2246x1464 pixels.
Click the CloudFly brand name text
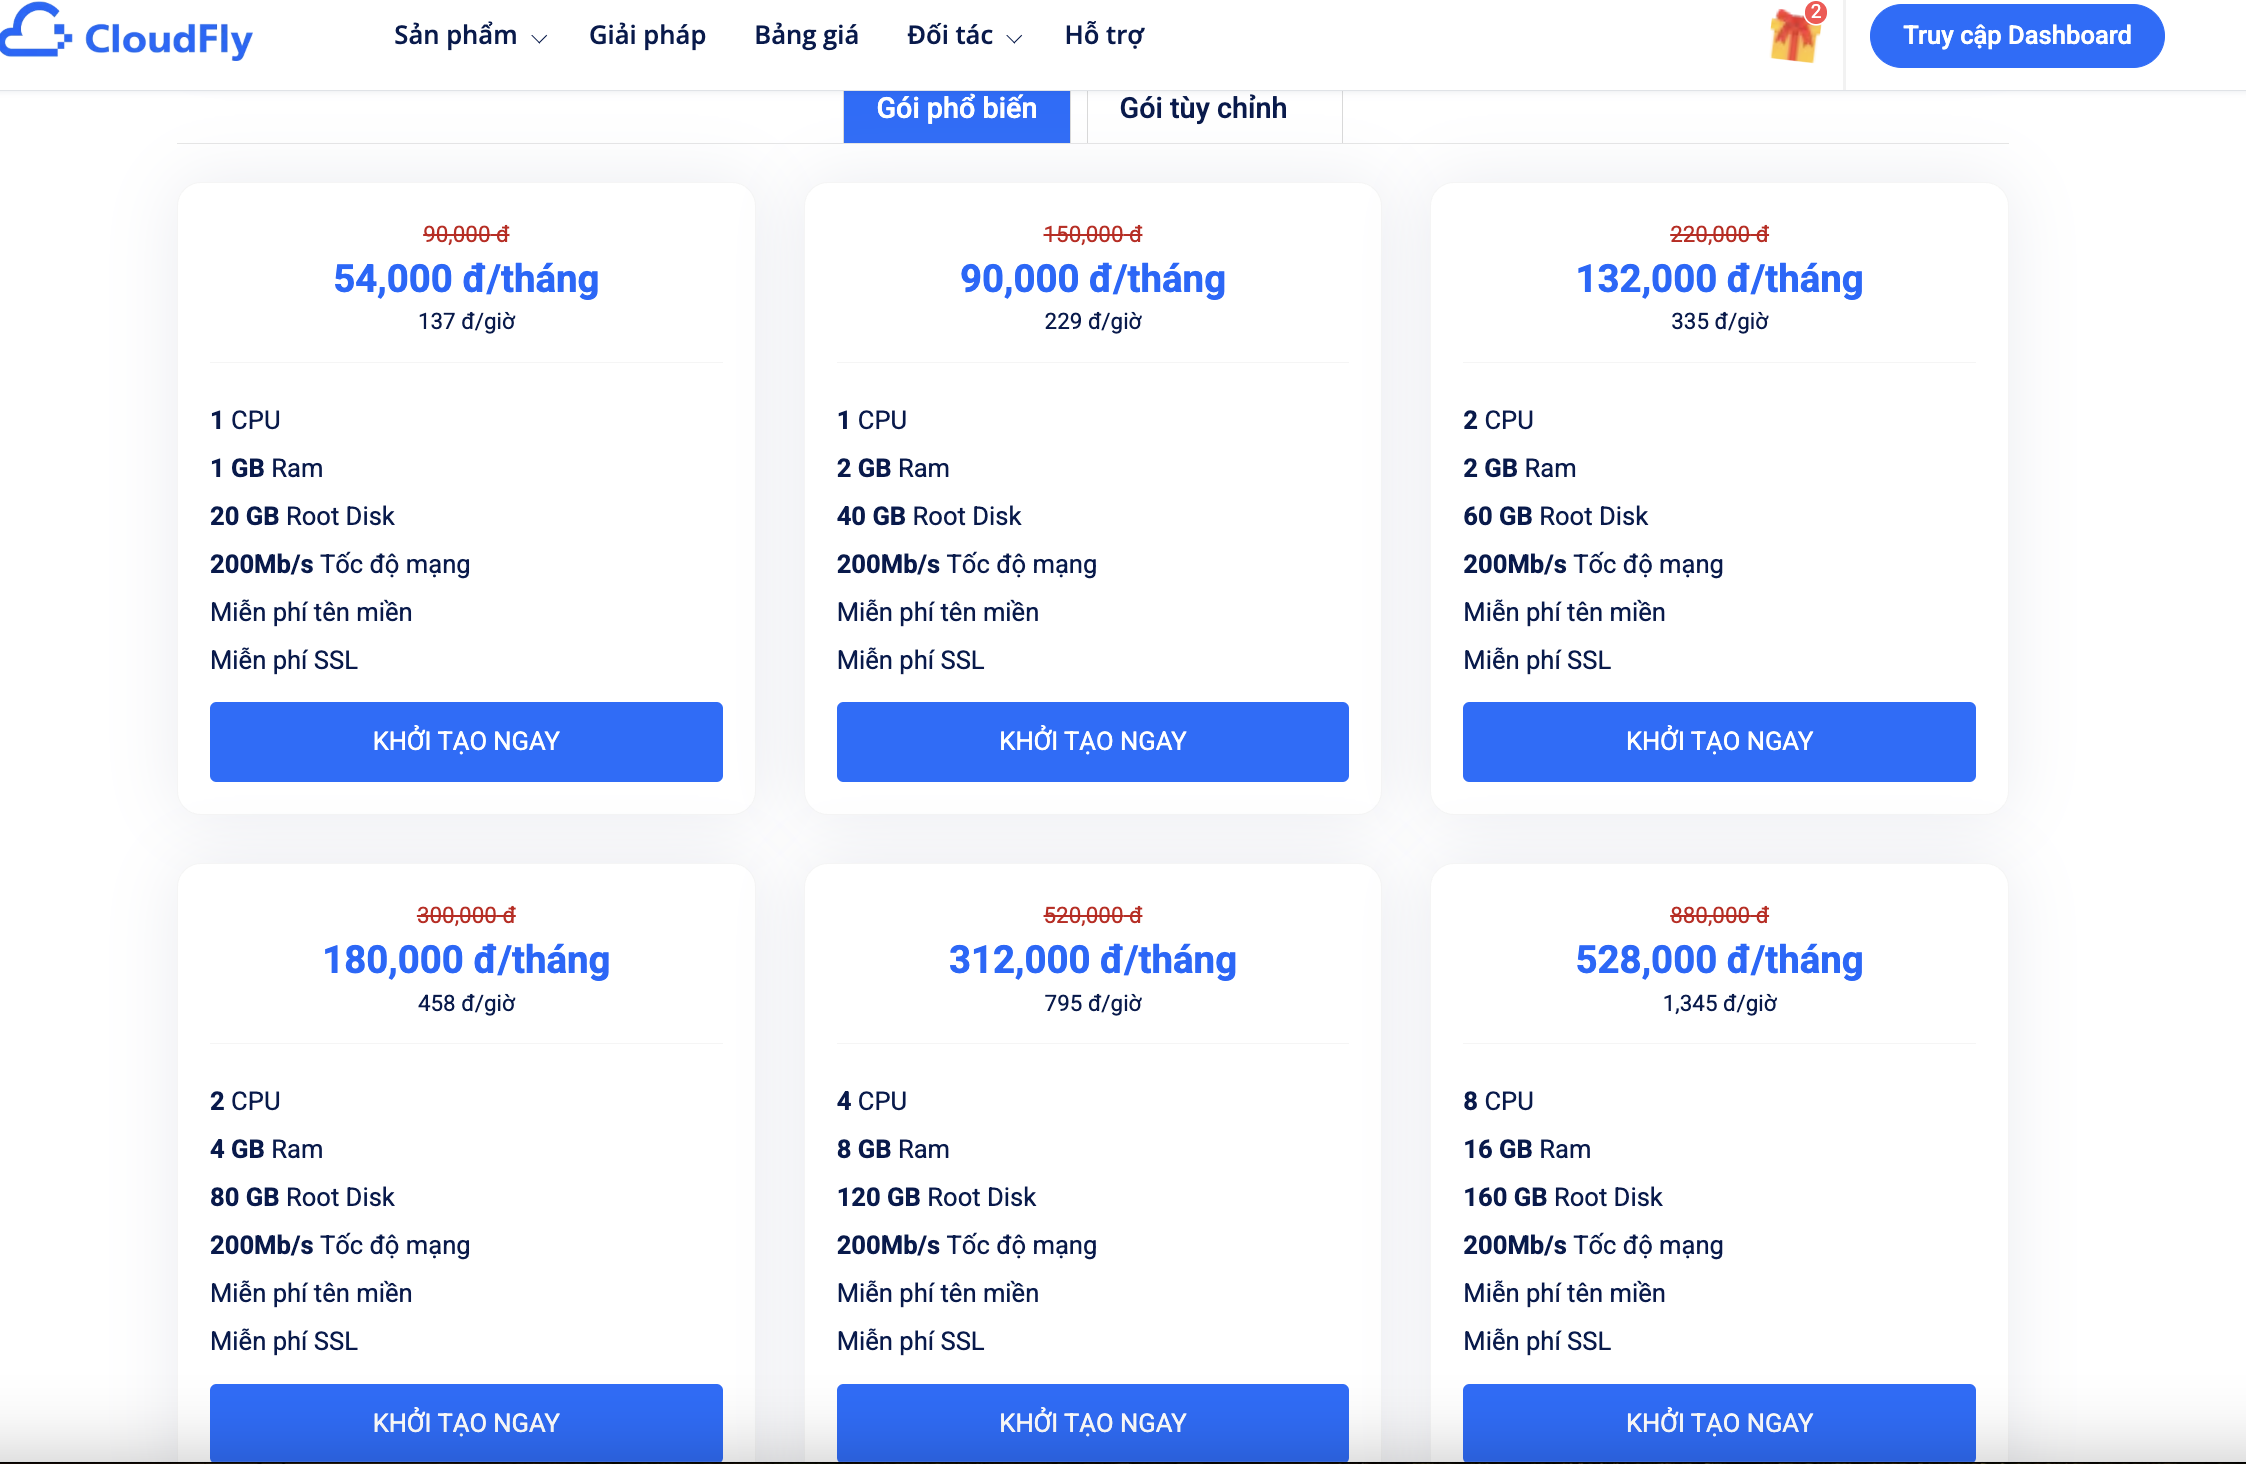pyautogui.click(x=168, y=40)
